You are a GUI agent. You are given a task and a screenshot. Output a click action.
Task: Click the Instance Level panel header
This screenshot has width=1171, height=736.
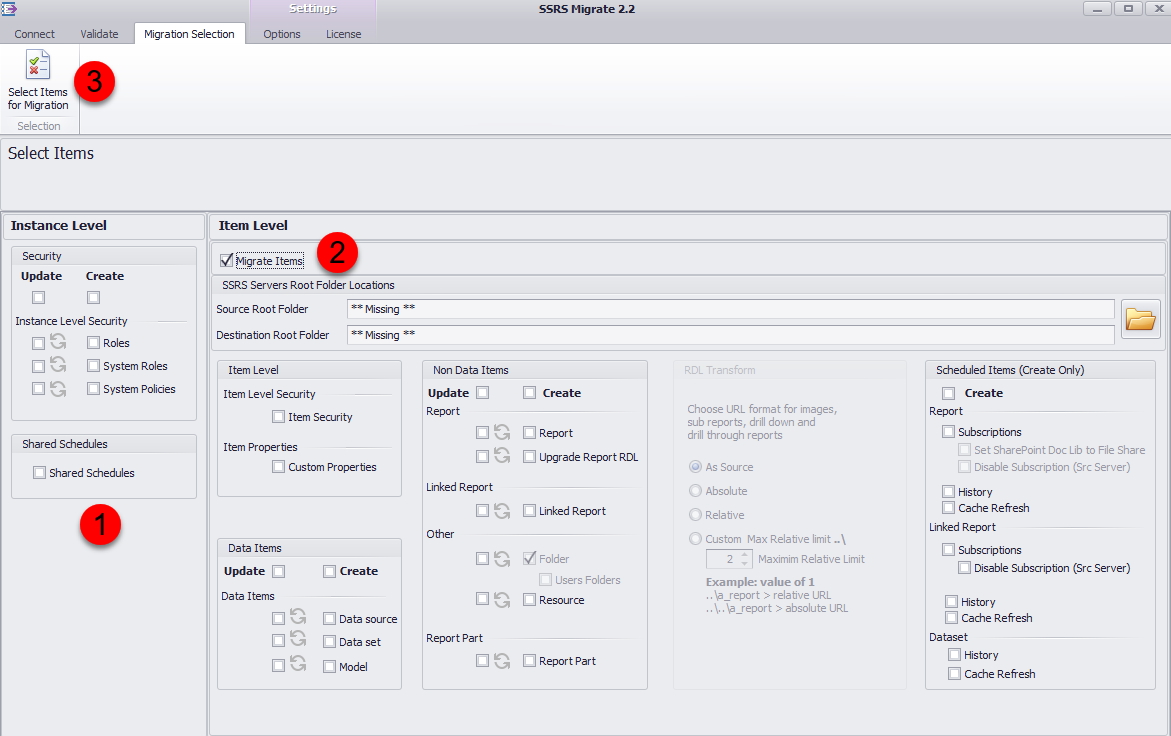click(x=104, y=225)
